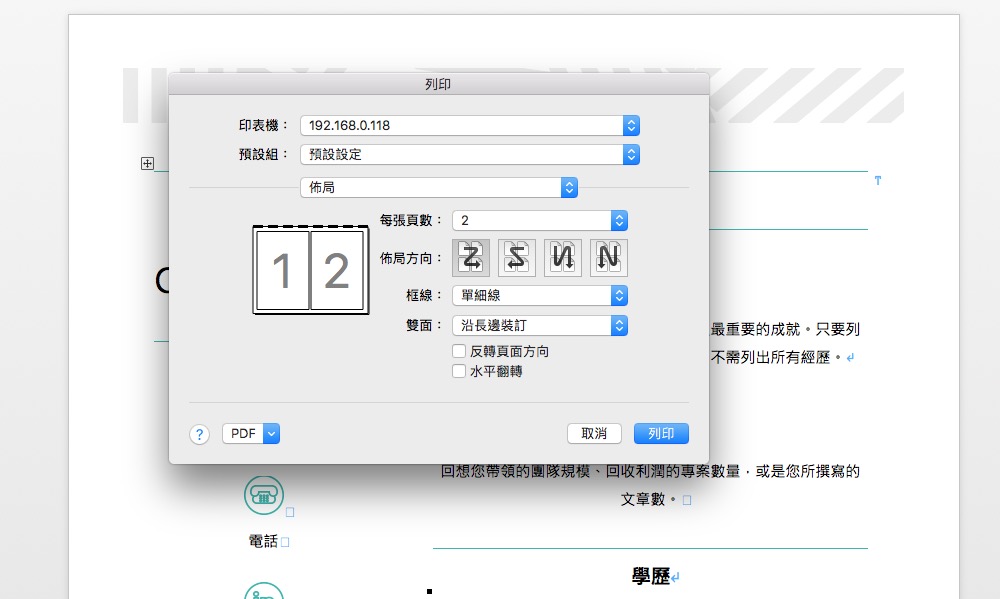Click the 學歷 heading in the document
The image size is (1000, 599).
[x=650, y=577]
